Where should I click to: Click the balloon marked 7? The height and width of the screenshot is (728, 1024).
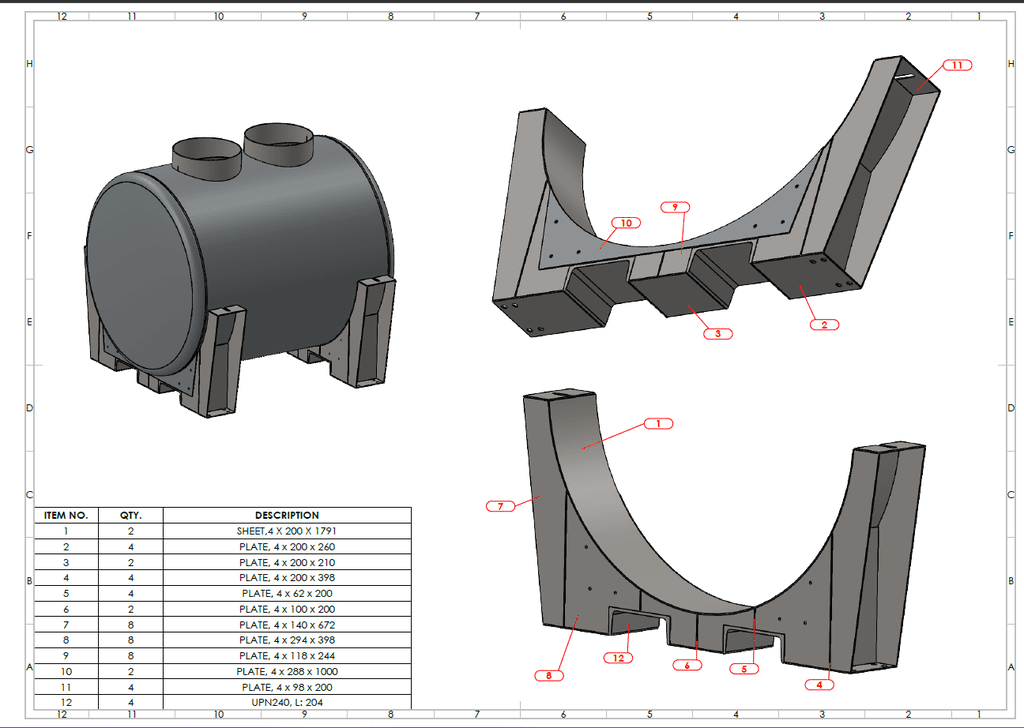click(500, 506)
